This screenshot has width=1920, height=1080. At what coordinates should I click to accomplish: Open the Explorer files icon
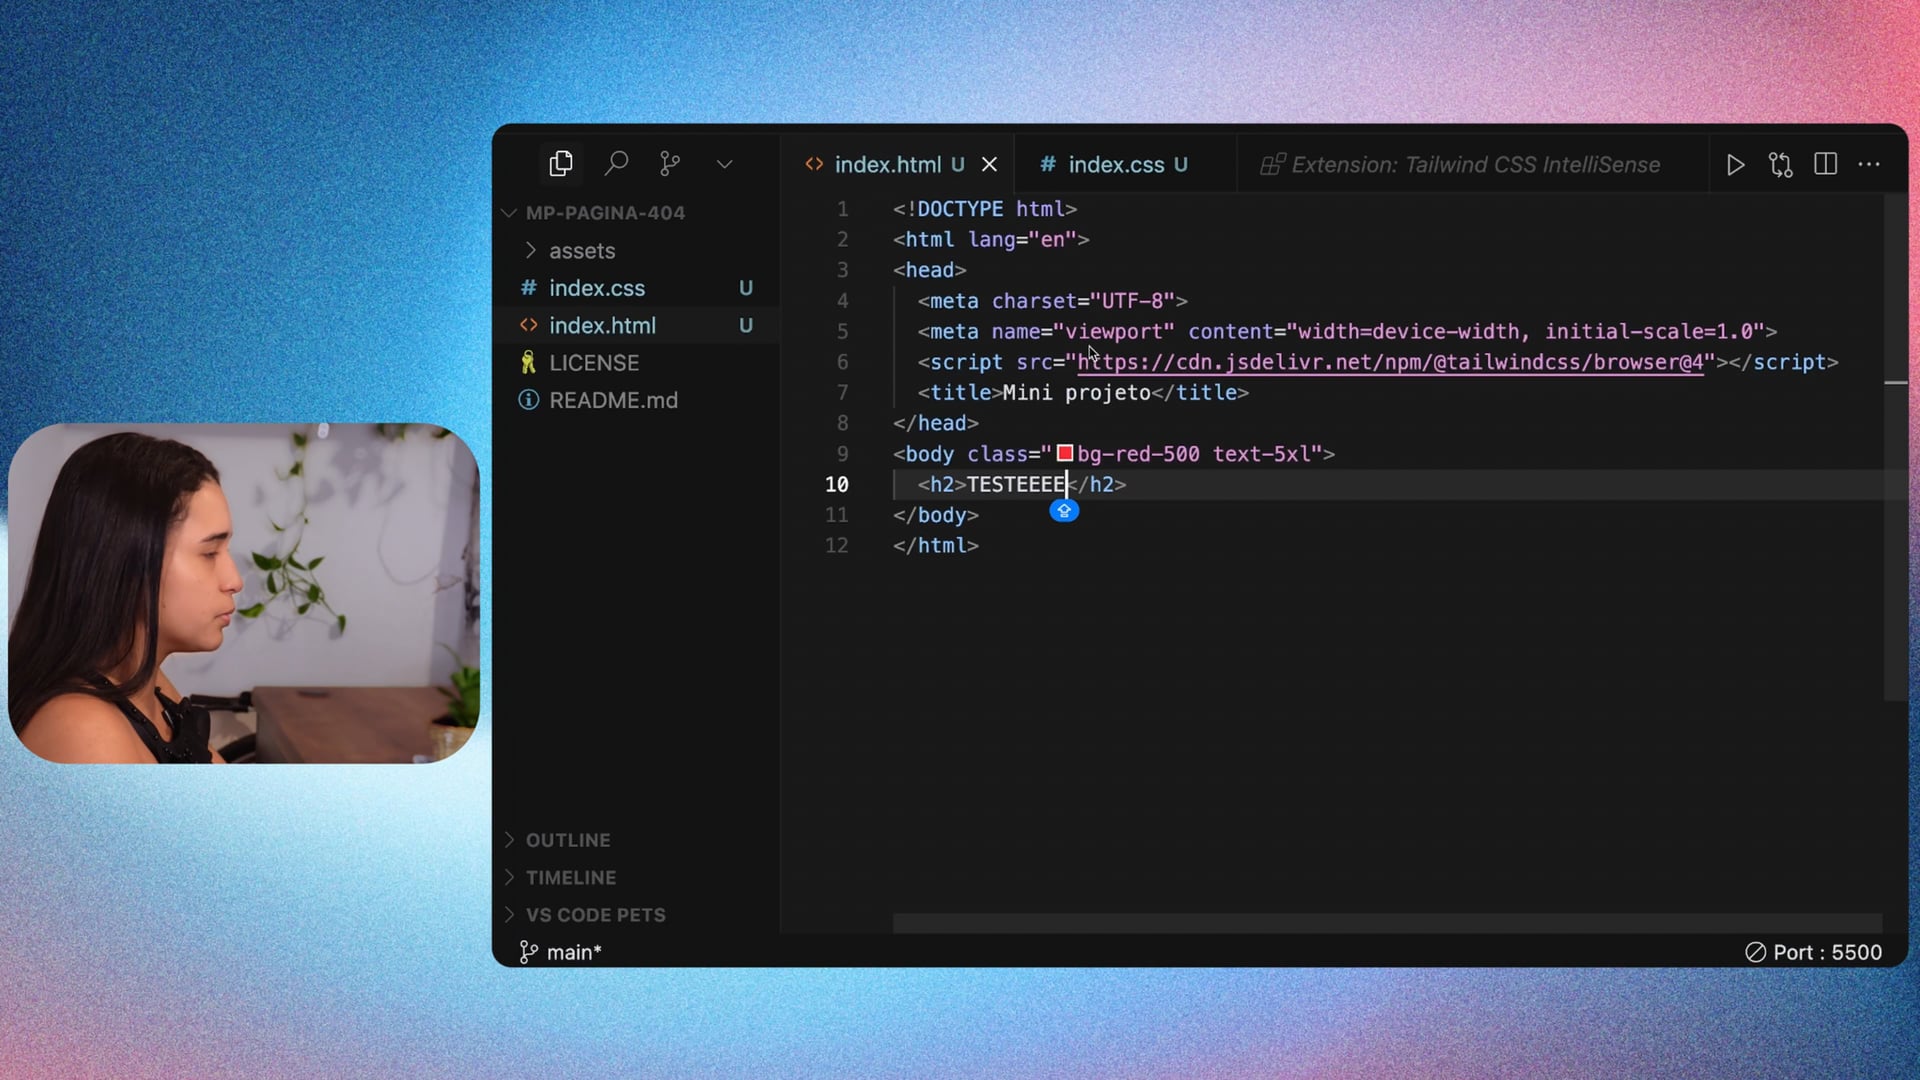(561, 164)
